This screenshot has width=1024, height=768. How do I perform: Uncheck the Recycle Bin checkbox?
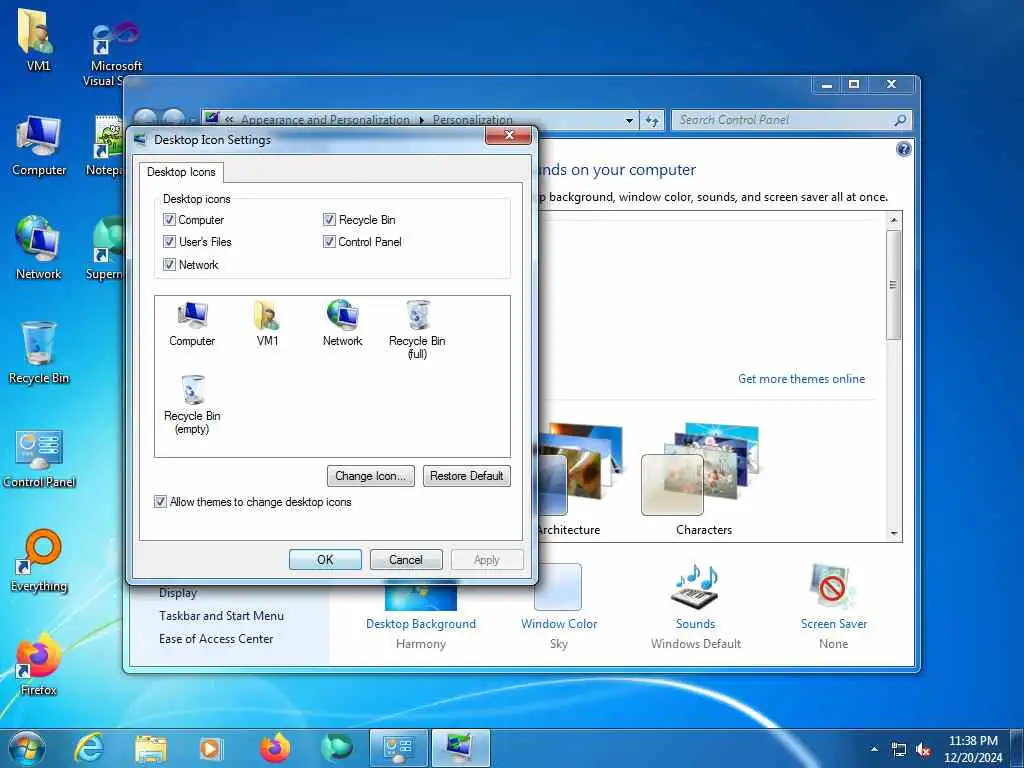coord(329,220)
